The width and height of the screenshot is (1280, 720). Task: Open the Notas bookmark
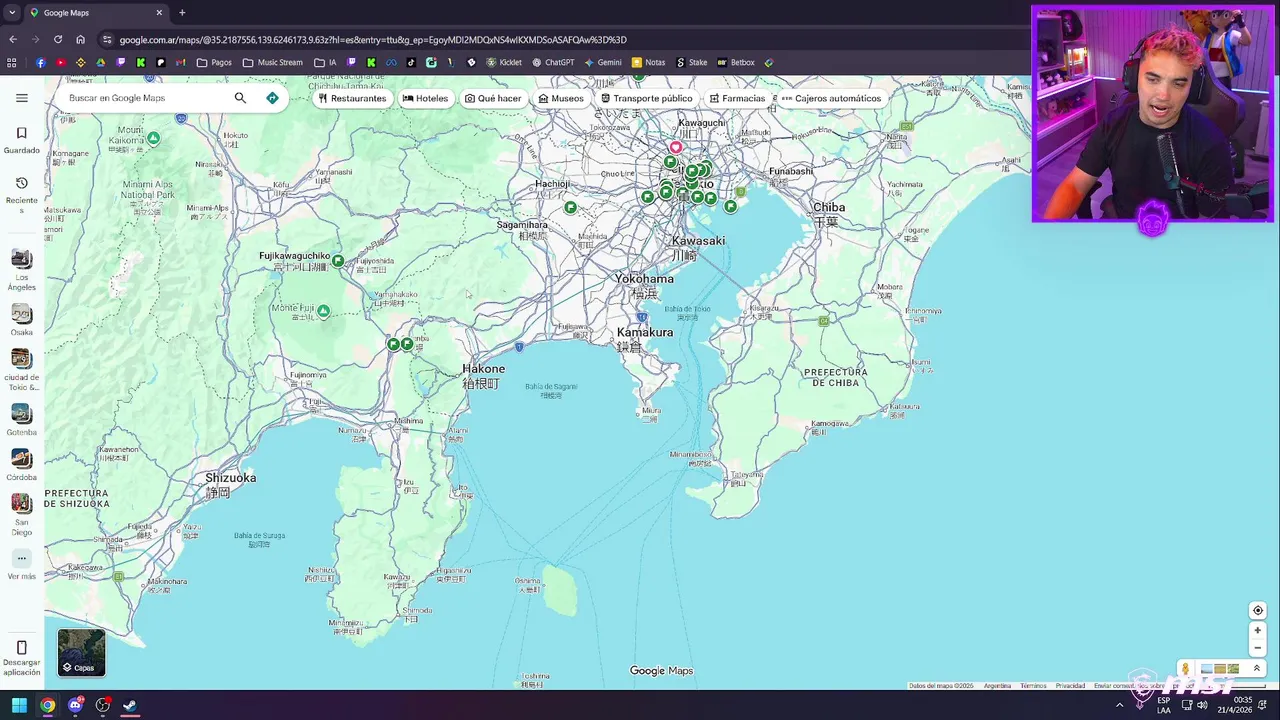[648, 62]
